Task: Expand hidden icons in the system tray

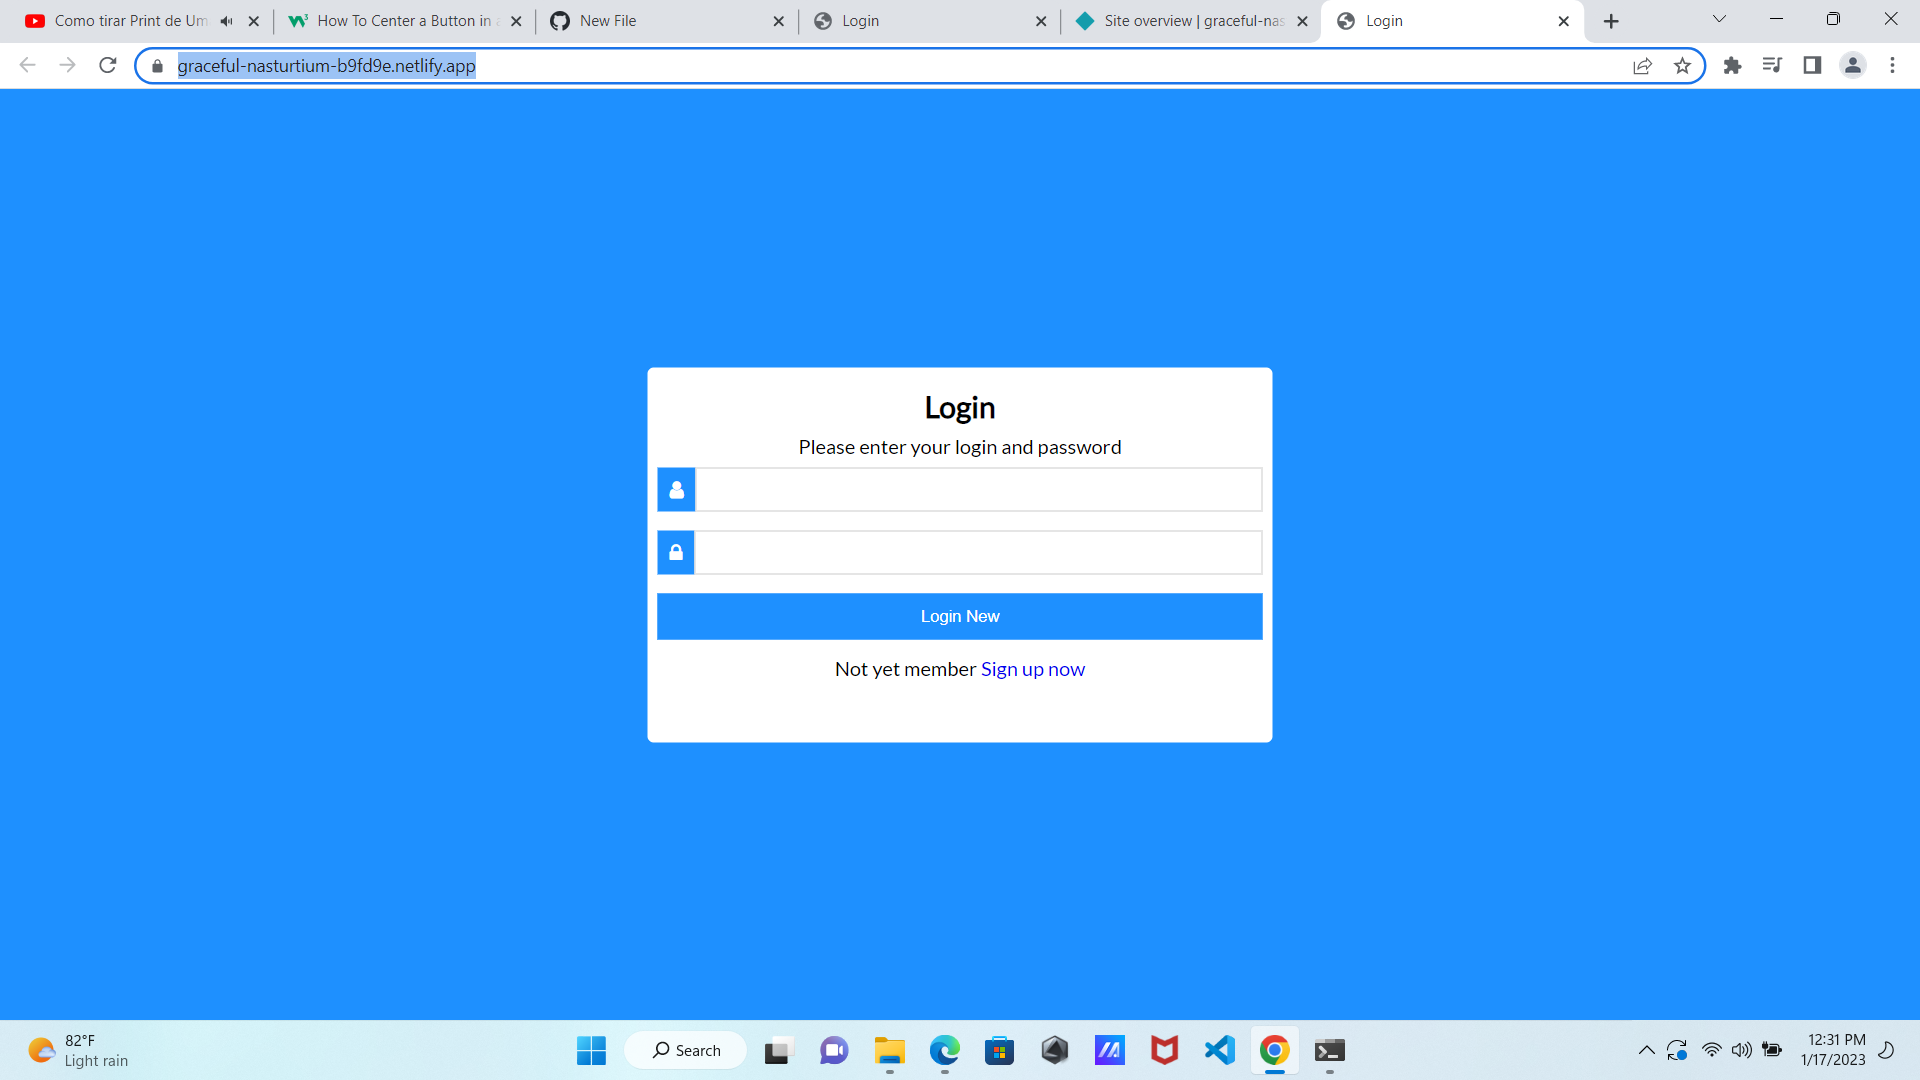Action: (x=1647, y=1050)
